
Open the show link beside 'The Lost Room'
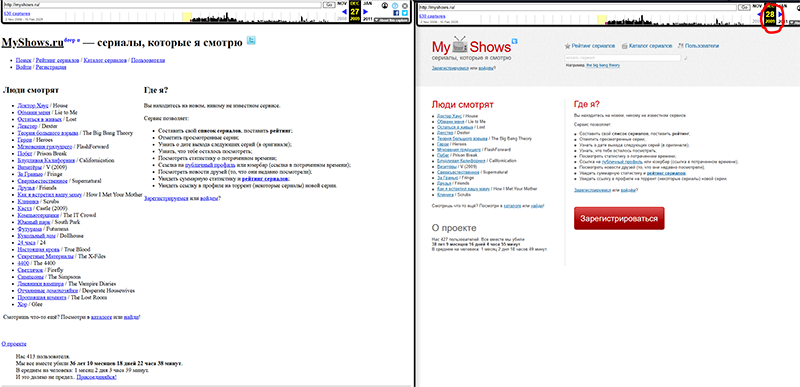coord(41,298)
